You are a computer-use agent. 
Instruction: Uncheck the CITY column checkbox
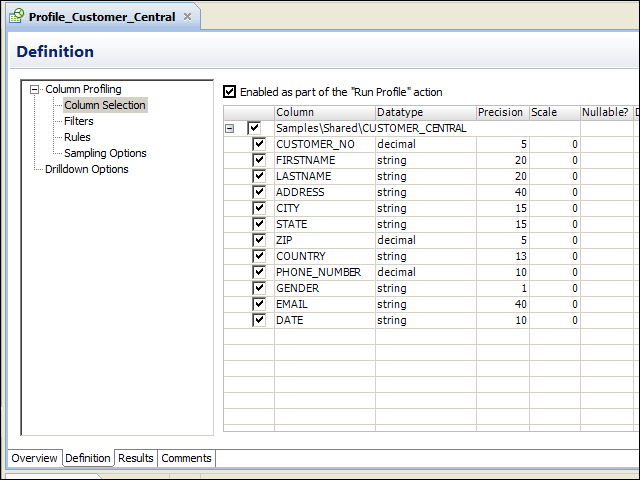click(259, 208)
